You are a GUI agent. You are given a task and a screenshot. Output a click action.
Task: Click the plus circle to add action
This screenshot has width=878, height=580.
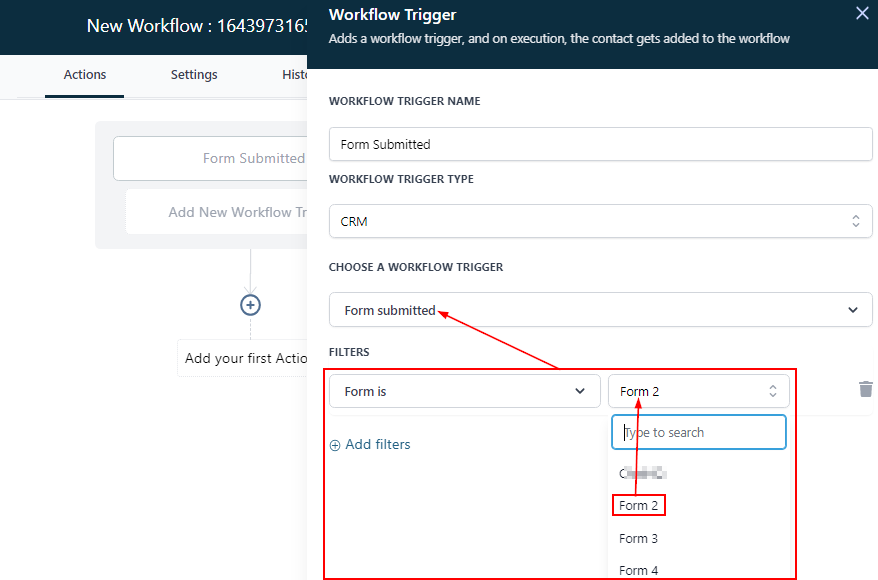(250, 305)
